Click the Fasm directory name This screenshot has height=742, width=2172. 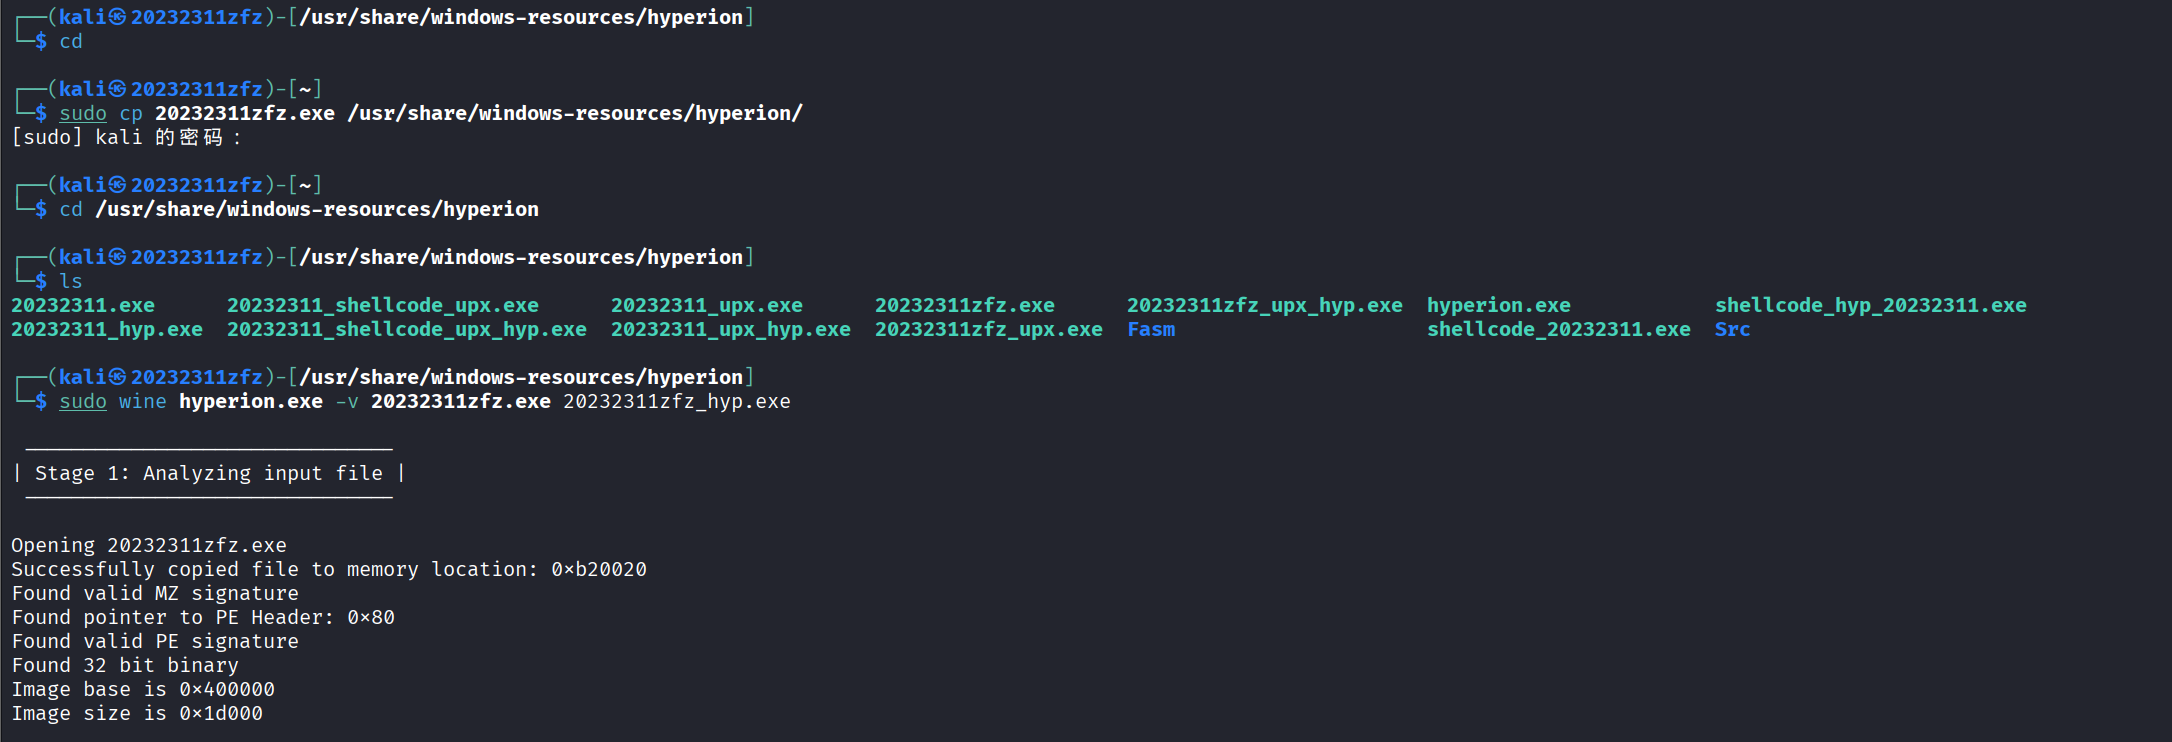(1151, 329)
